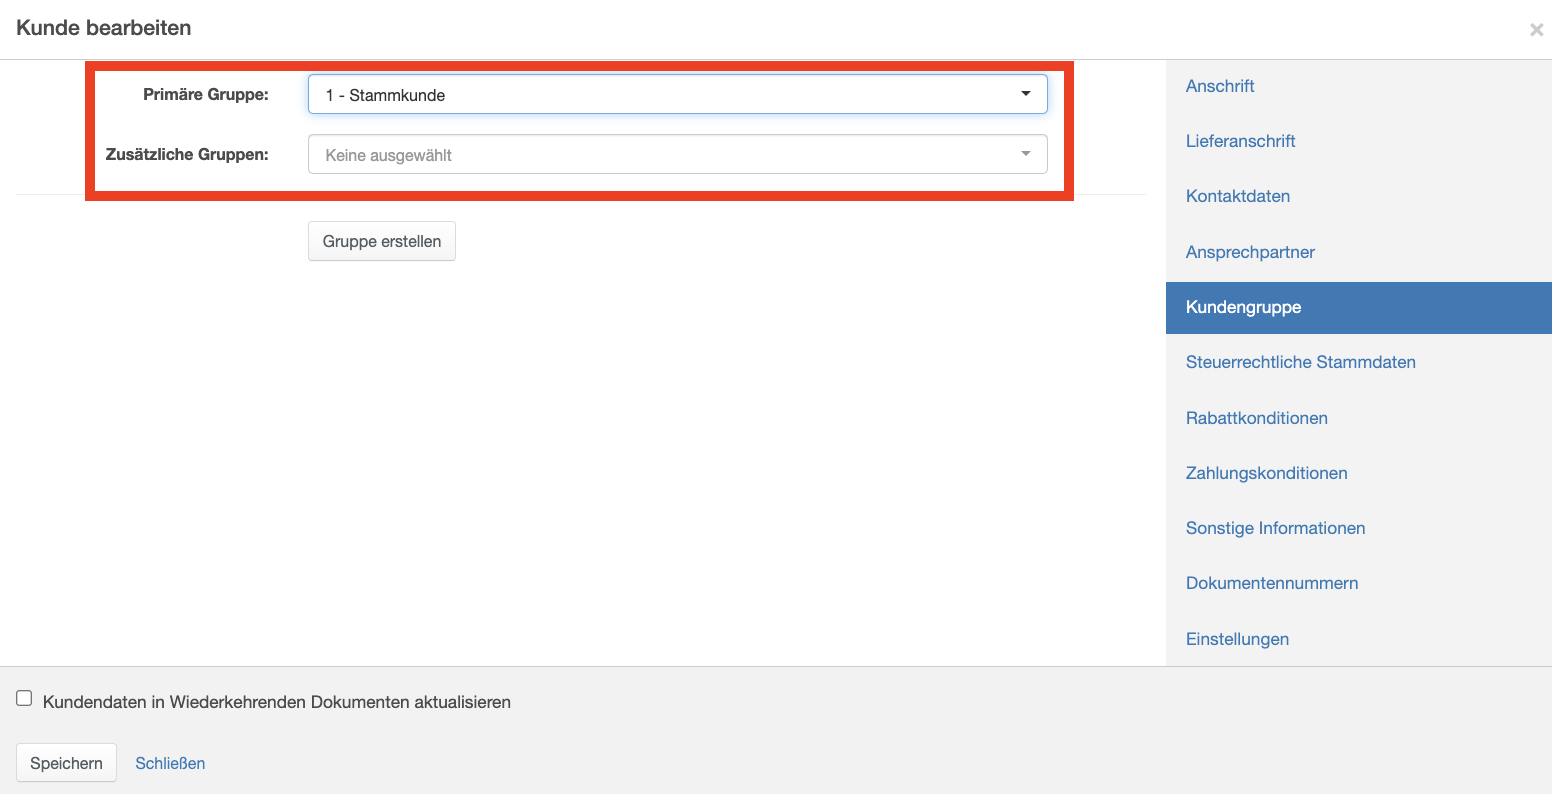
Task: Select the active Kundengruppe tab
Action: [1243, 307]
